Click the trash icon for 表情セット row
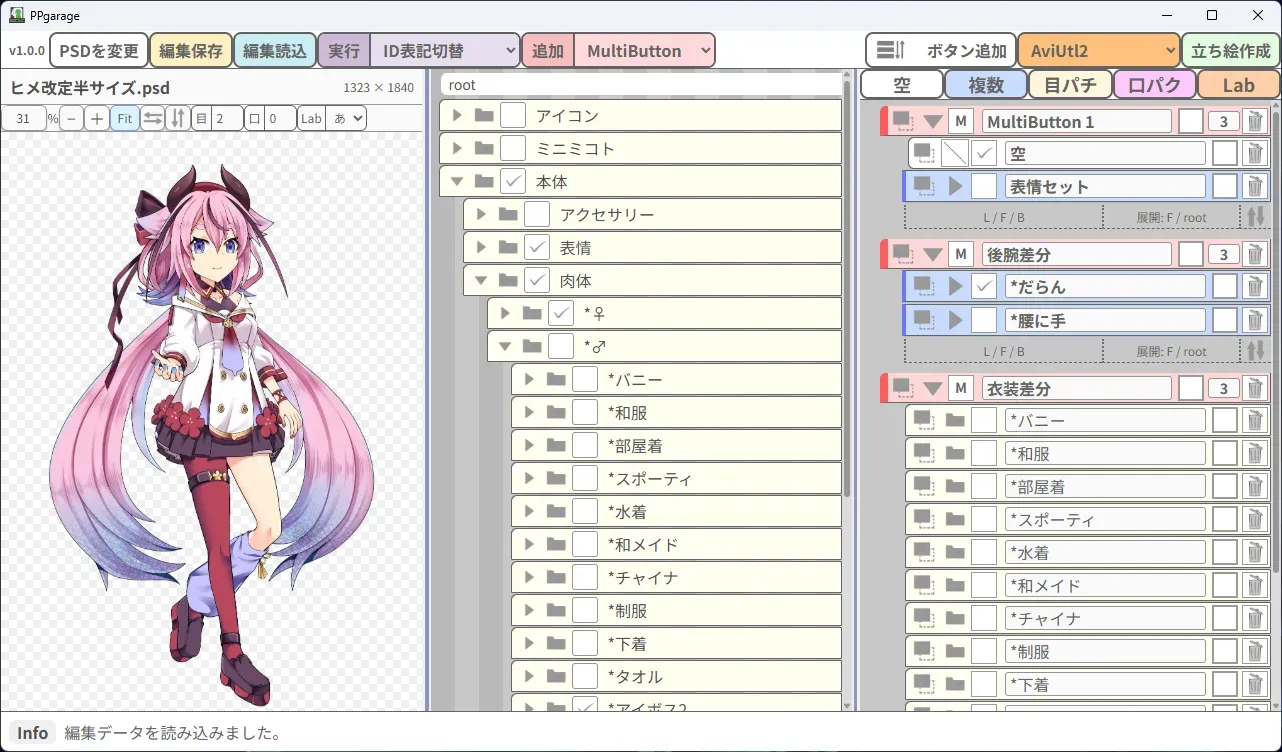Viewport: 1282px width, 752px height. (x=1254, y=187)
